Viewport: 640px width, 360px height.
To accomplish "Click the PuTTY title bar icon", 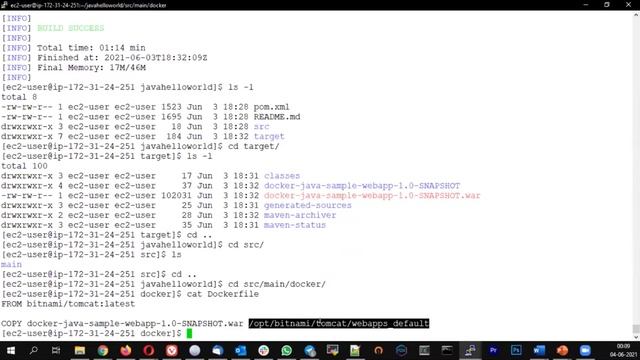I will pyautogui.click(x=4, y=5).
